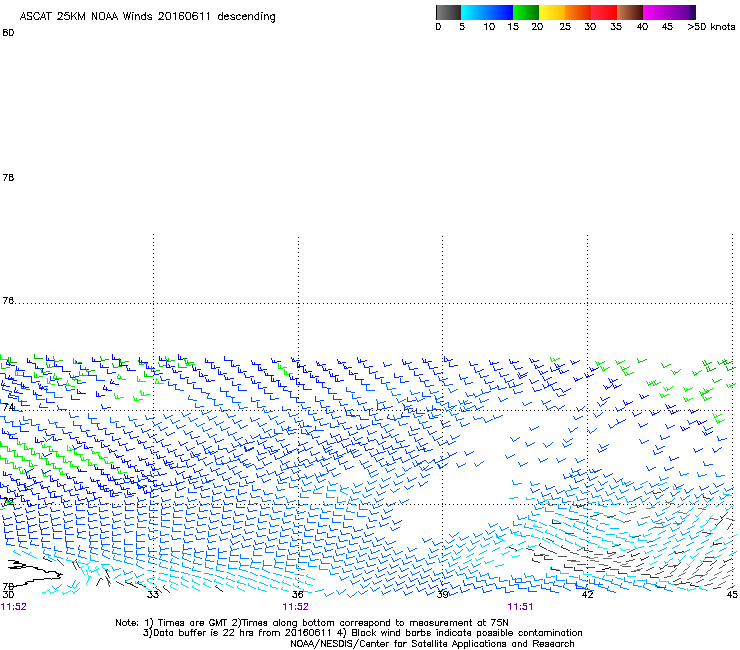Click the 'Times are GMT' note line
The height and width of the screenshot is (650, 740).
(312, 623)
